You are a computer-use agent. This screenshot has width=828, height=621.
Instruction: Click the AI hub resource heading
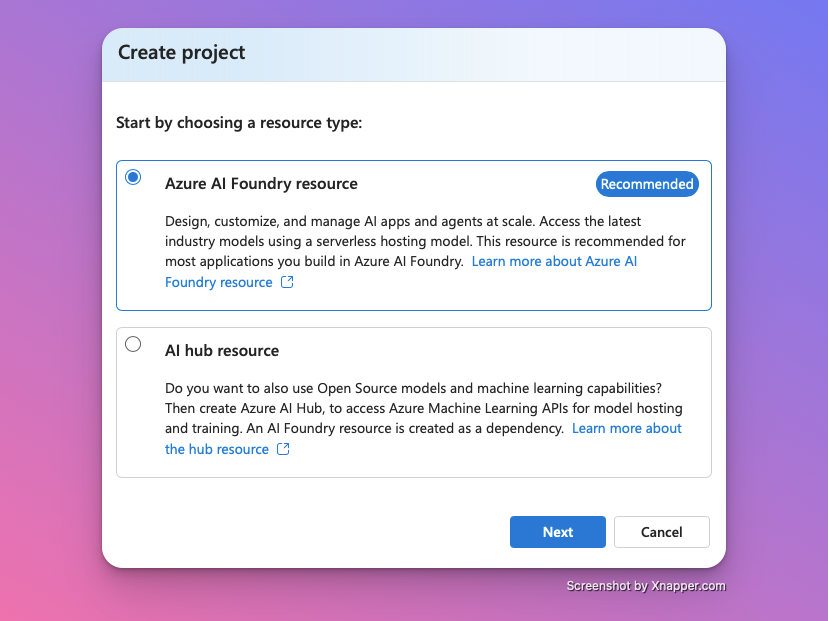point(222,350)
